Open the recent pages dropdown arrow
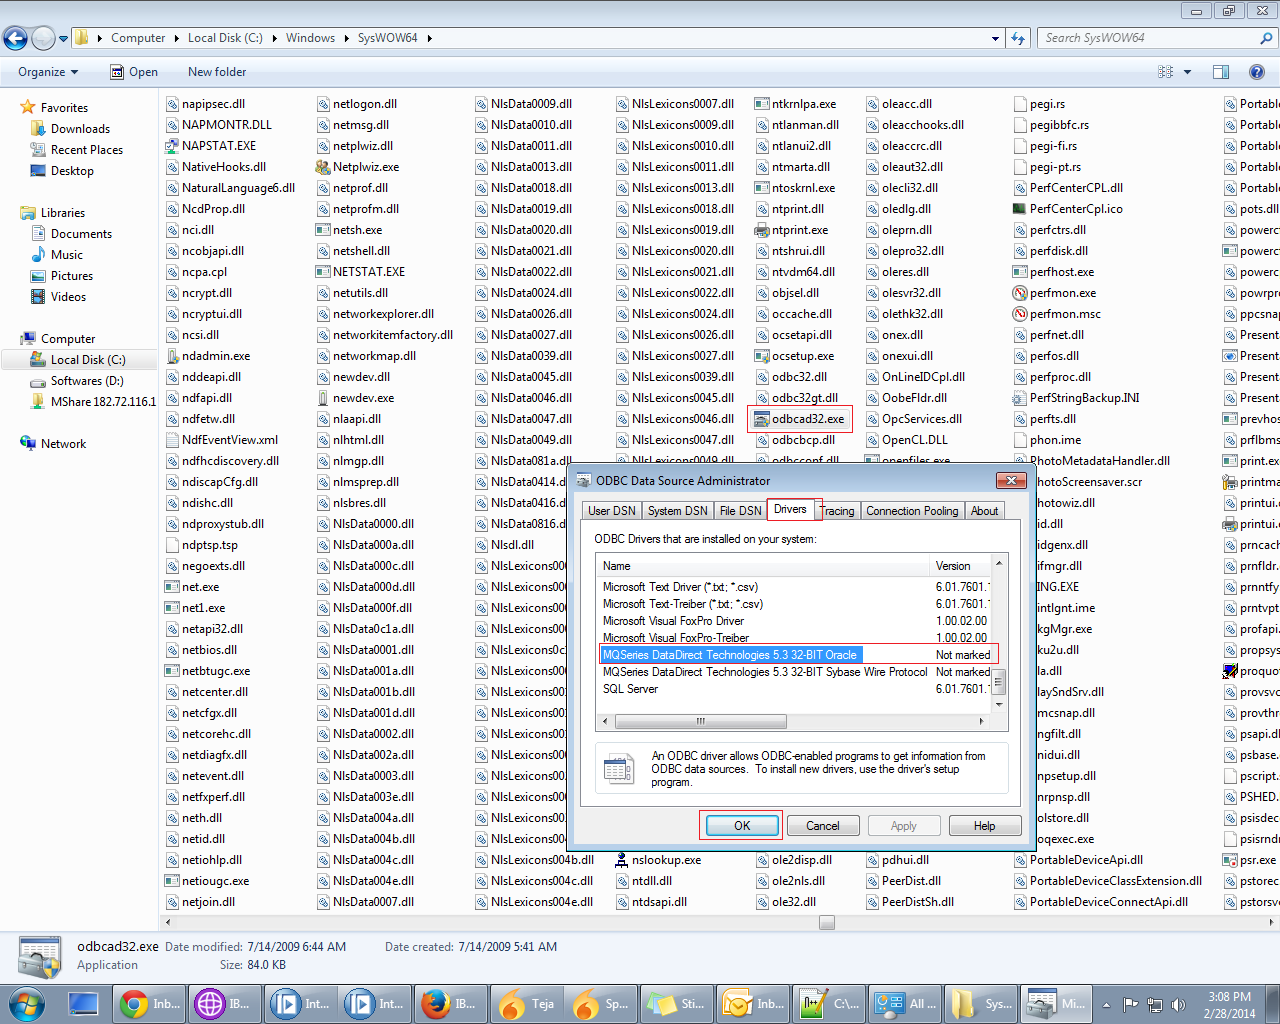 [x=63, y=39]
